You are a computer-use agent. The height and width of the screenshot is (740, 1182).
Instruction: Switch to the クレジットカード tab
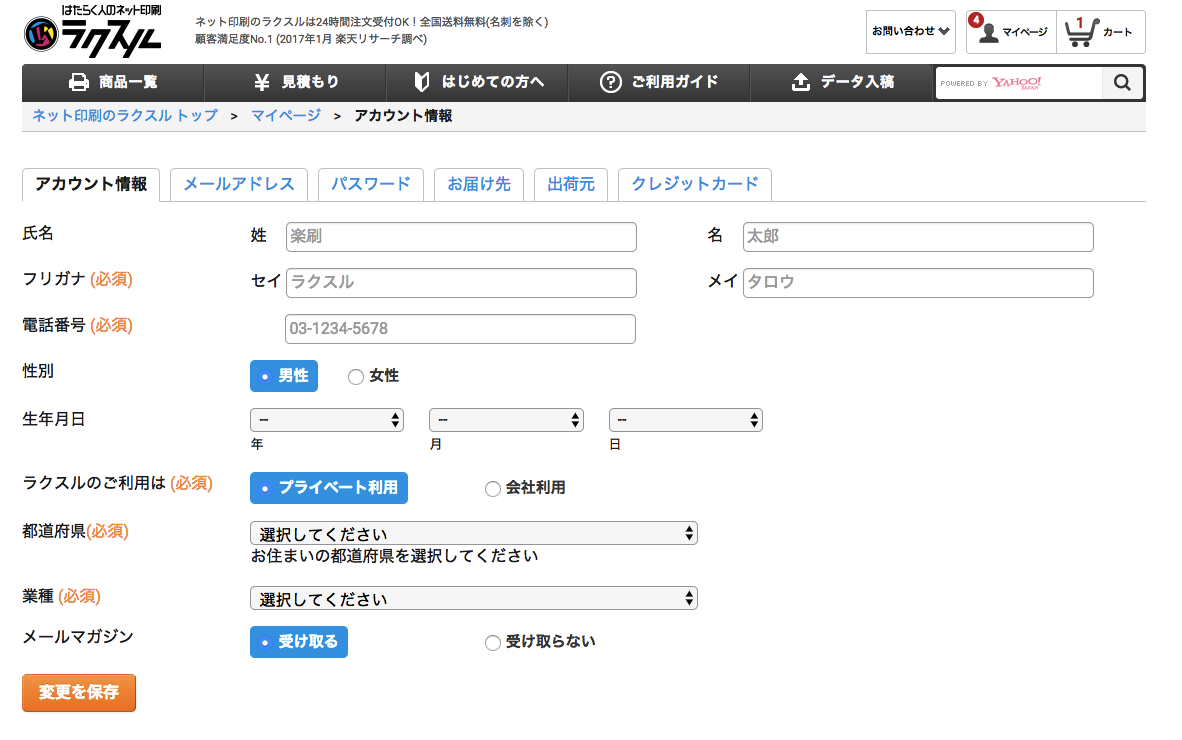tap(694, 184)
